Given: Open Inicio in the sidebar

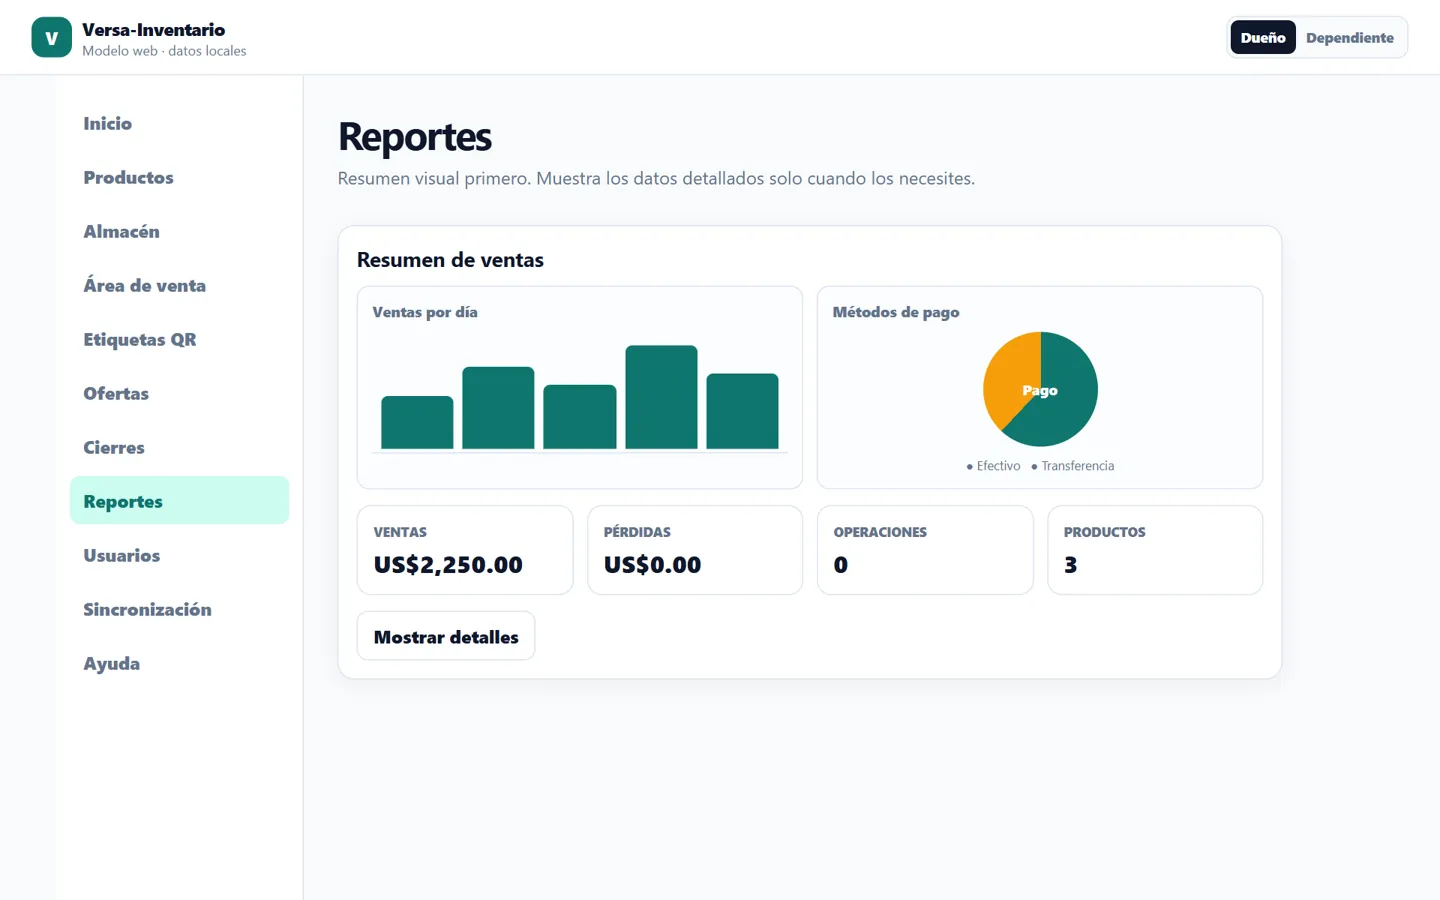Looking at the screenshot, I should pyautogui.click(x=179, y=123).
